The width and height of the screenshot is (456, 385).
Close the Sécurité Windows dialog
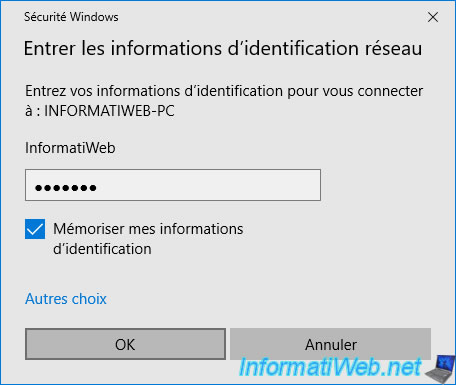(x=433, y=17)
